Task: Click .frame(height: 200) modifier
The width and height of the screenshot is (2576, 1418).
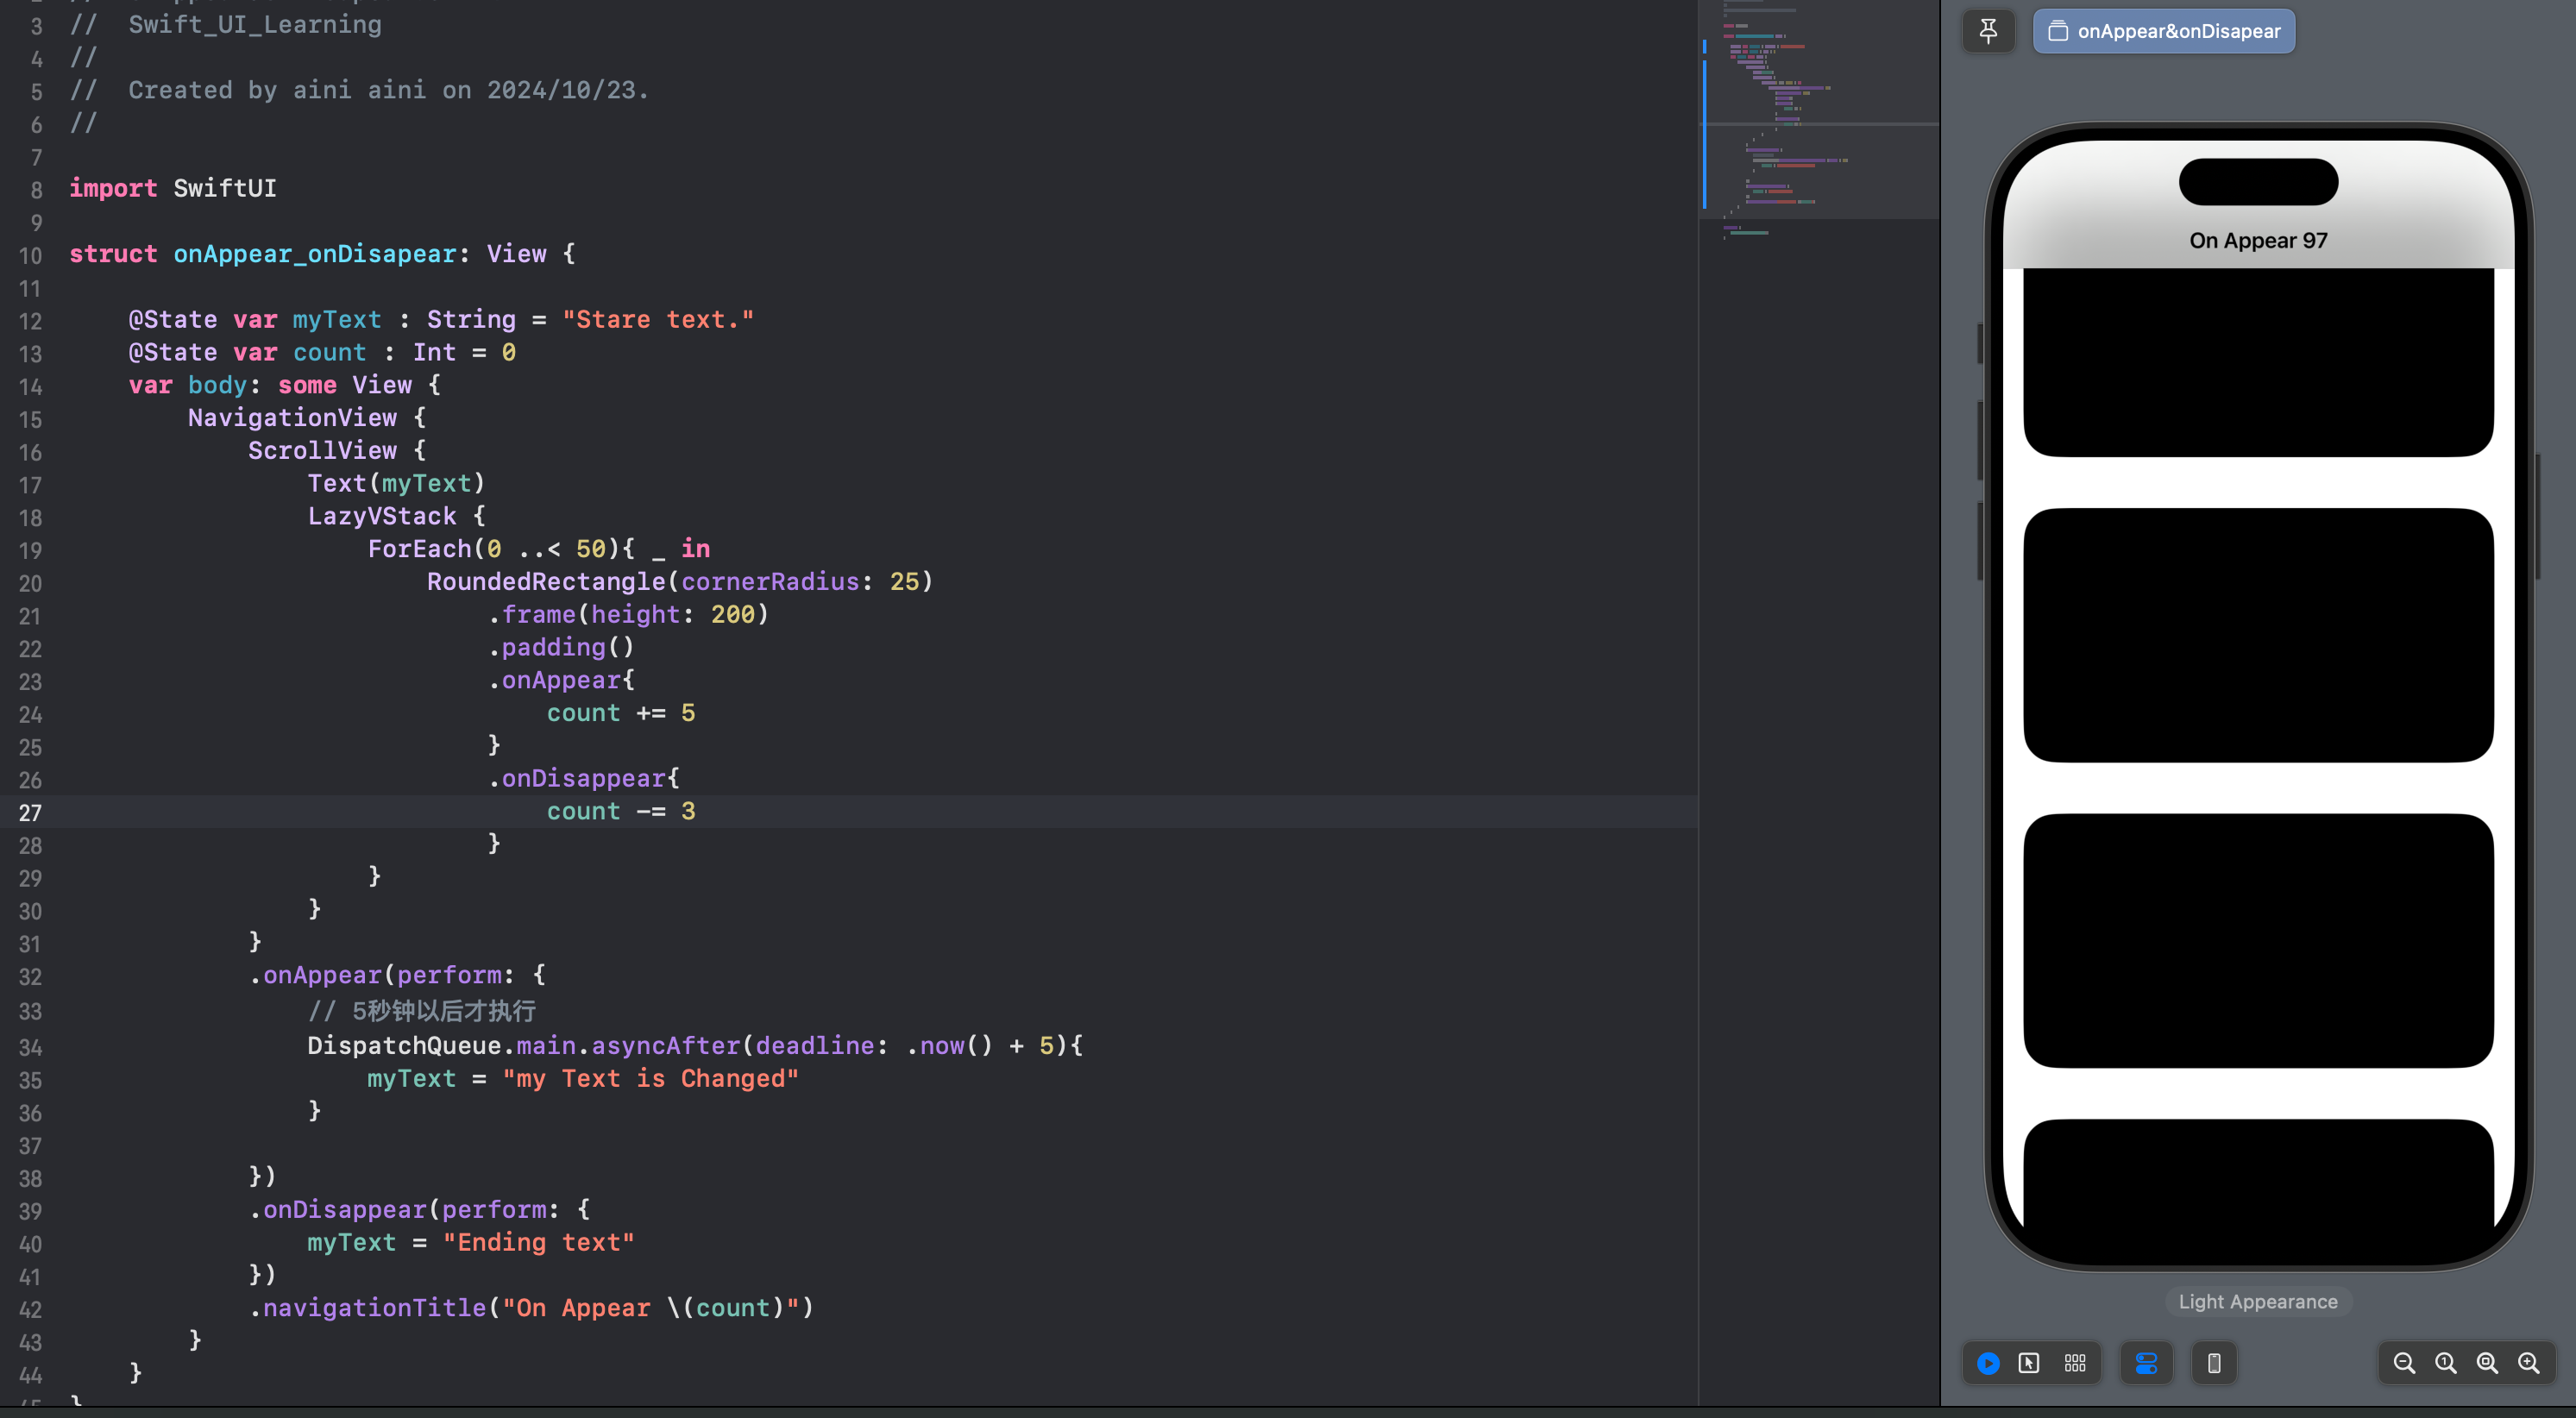Action: (629, 615)
